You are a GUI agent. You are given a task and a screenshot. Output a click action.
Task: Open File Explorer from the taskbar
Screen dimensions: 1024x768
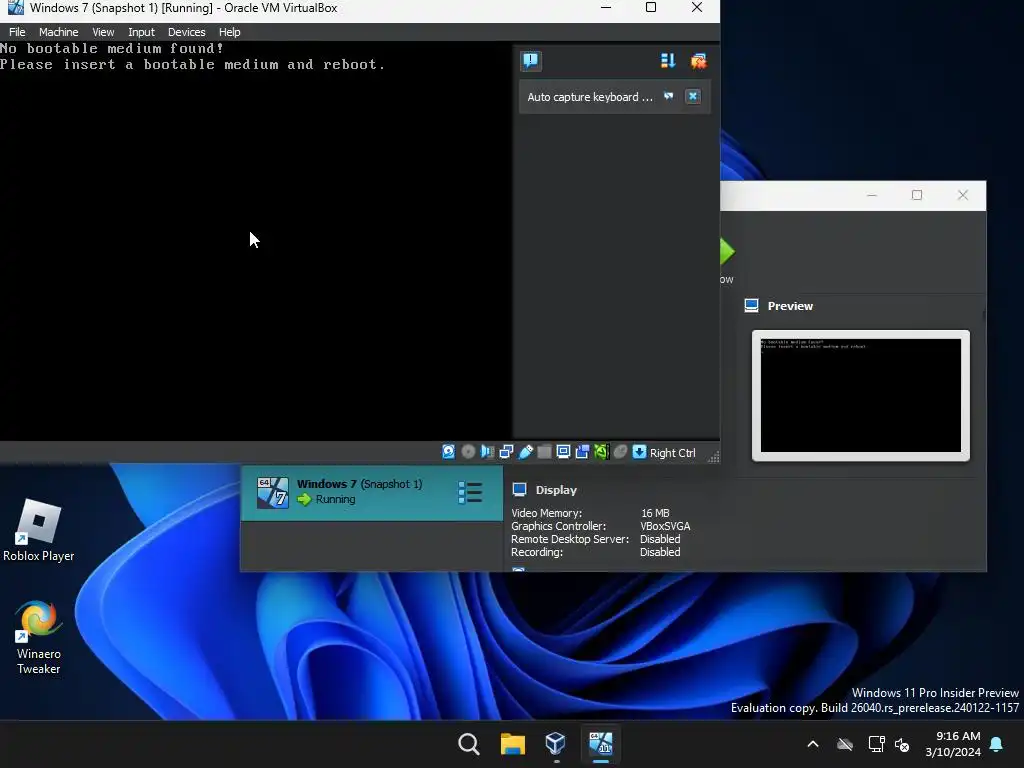coord(513,743)
